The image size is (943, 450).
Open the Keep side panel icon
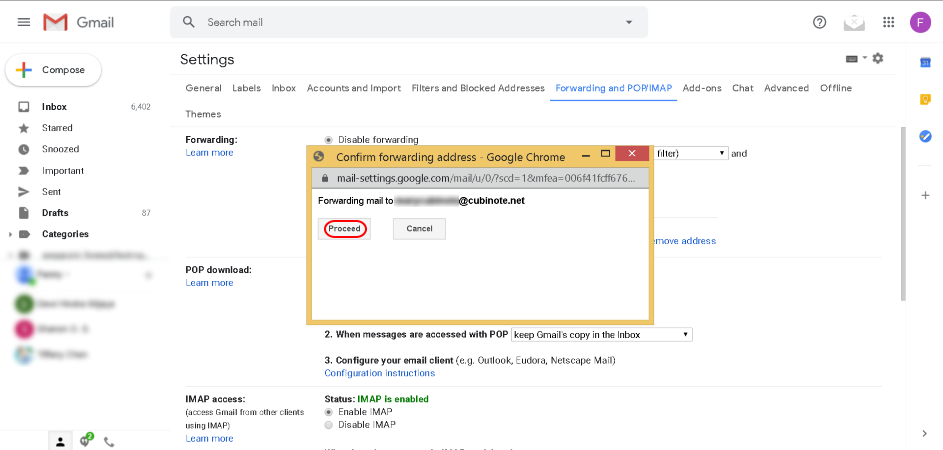pyautogui.click(x=926, y=99)
